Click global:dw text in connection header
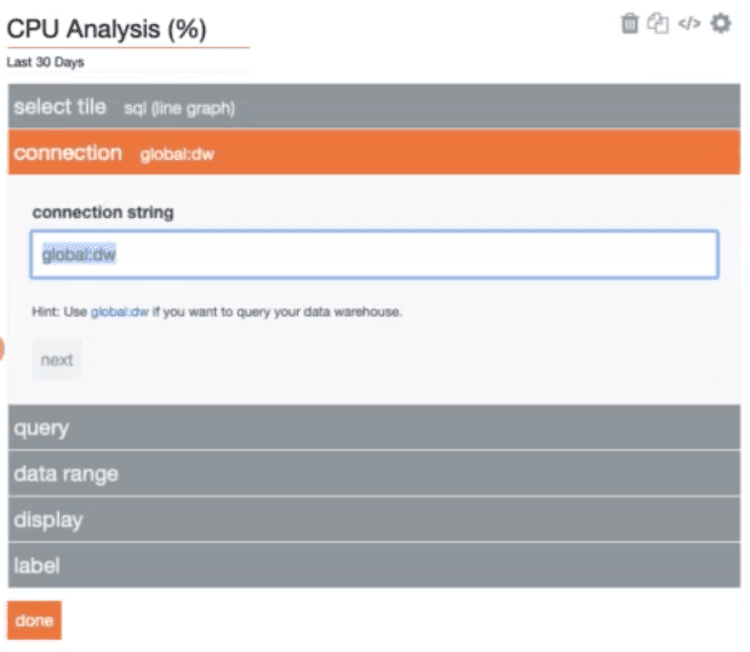 click(177, 155)
